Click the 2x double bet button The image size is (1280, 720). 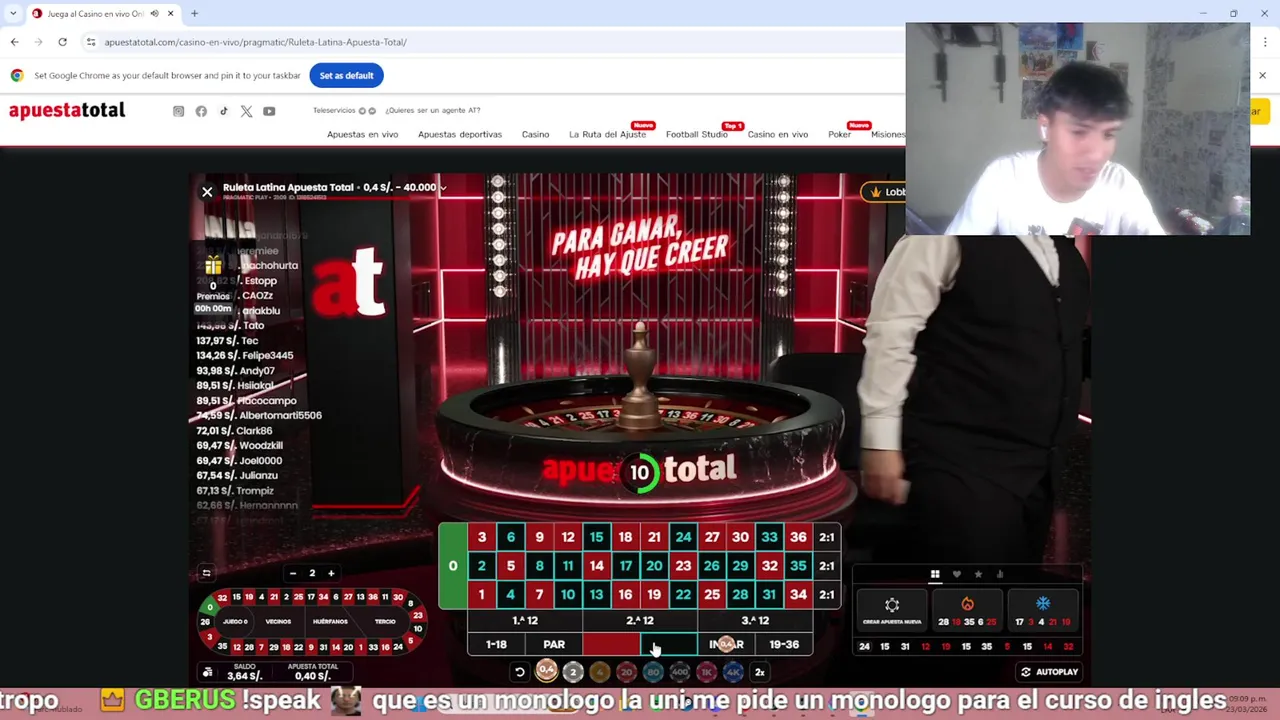tap(760, 672)
